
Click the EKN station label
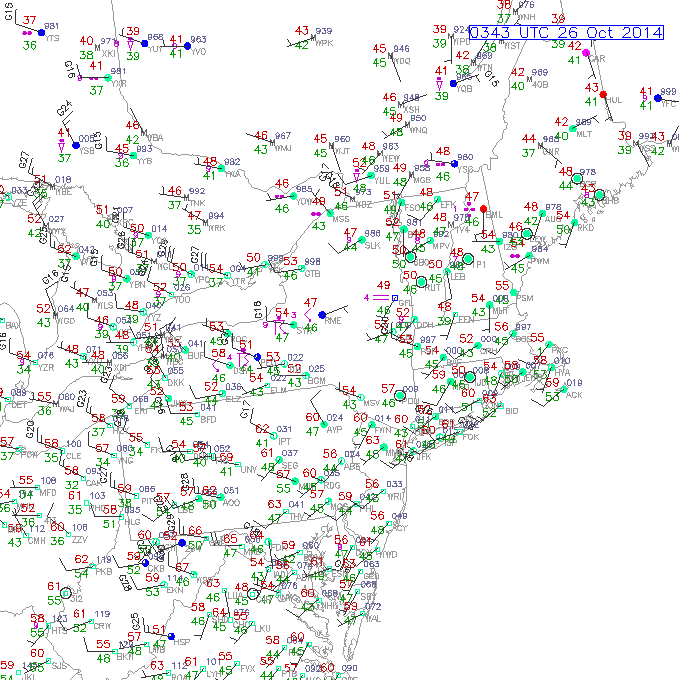click(x=175, y=590)
